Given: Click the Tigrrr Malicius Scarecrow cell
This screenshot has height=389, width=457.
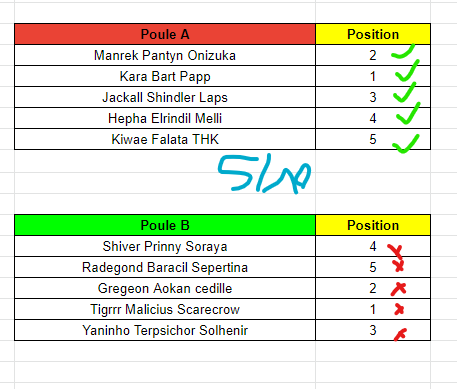Looking at the screenshot, I should [x=165, y=309].
